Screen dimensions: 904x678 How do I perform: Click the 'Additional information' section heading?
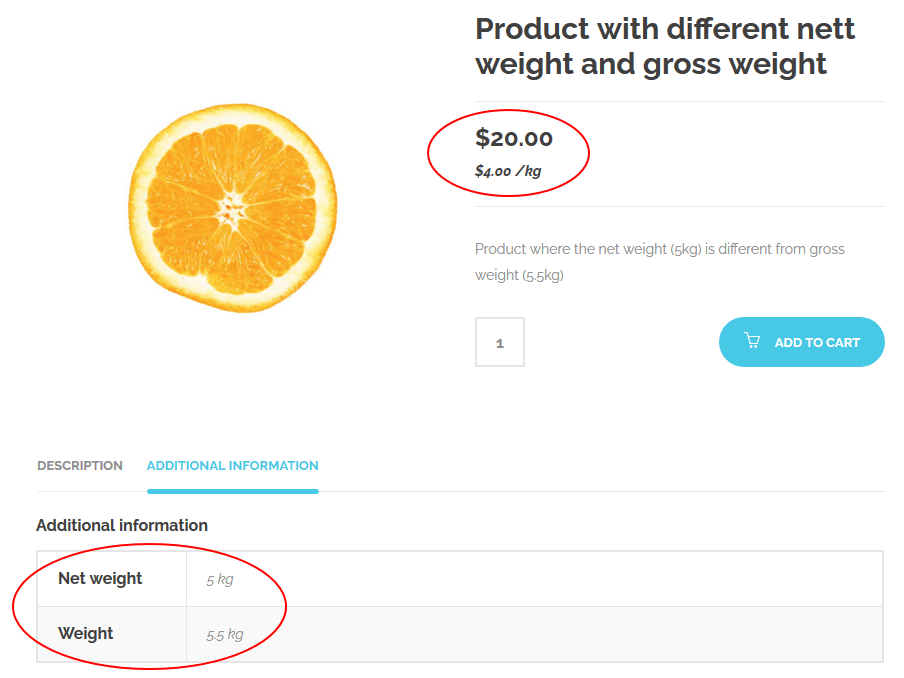point(122,525)
